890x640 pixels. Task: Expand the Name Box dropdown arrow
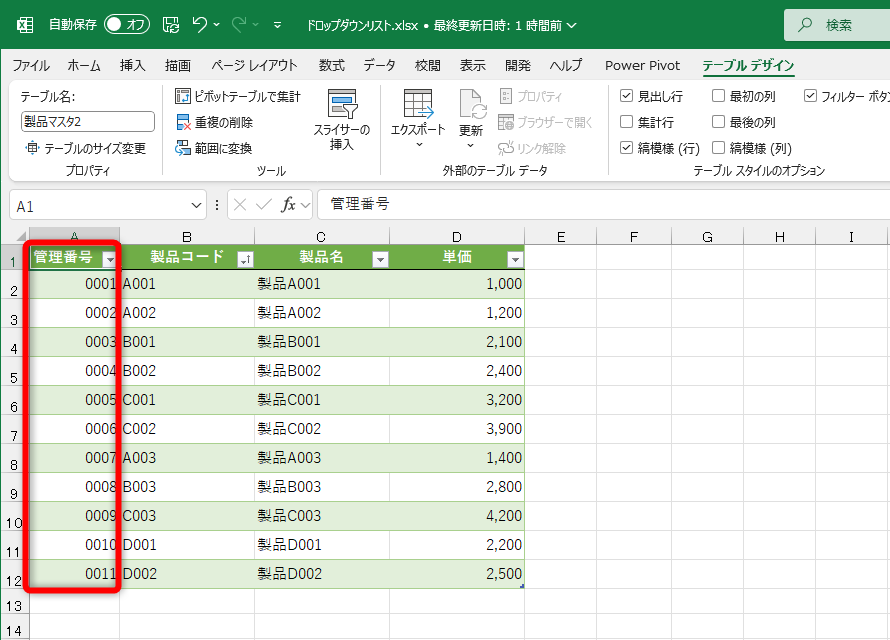[196, 205]
